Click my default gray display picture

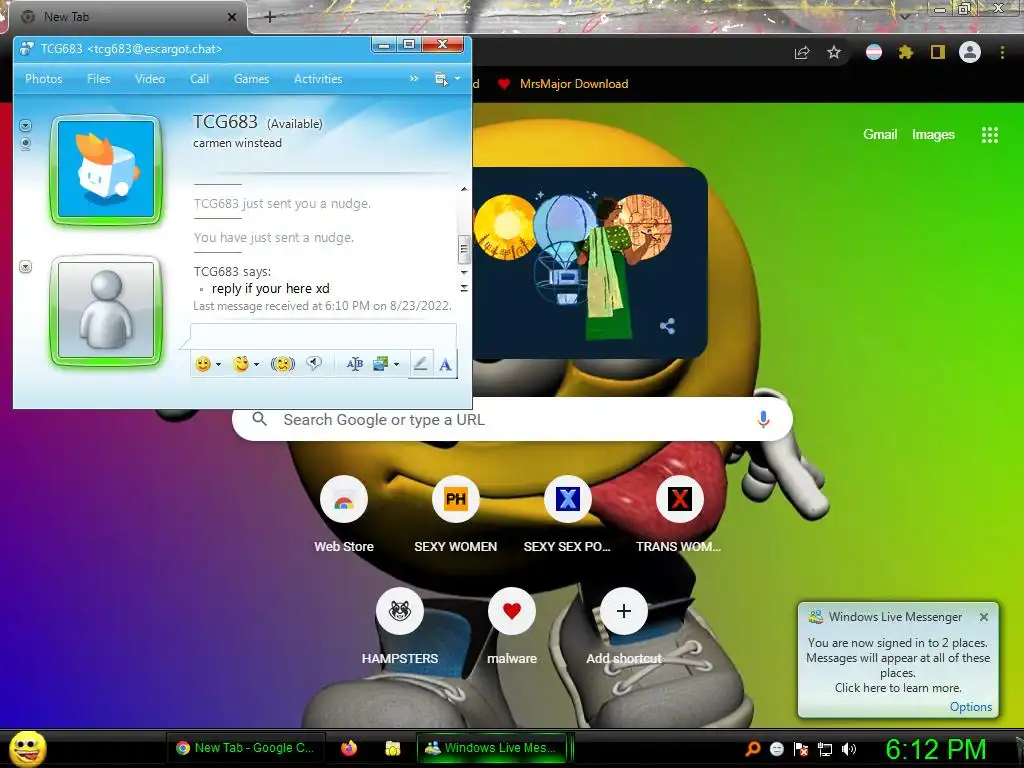[106, 310]
